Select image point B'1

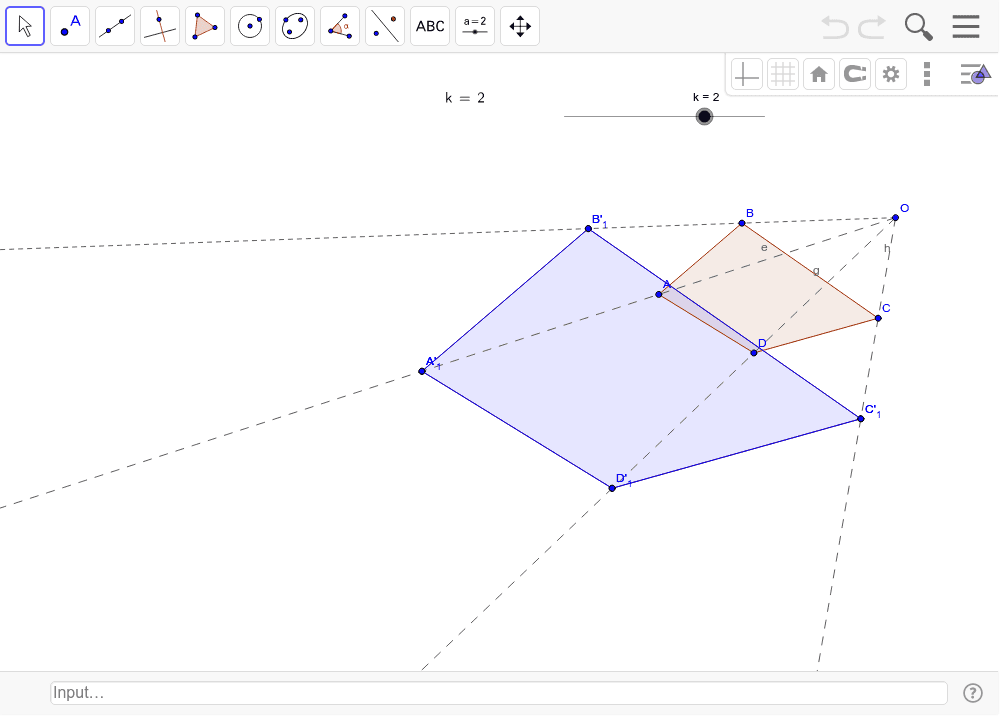pyautogui.click(x=588, y=229)
